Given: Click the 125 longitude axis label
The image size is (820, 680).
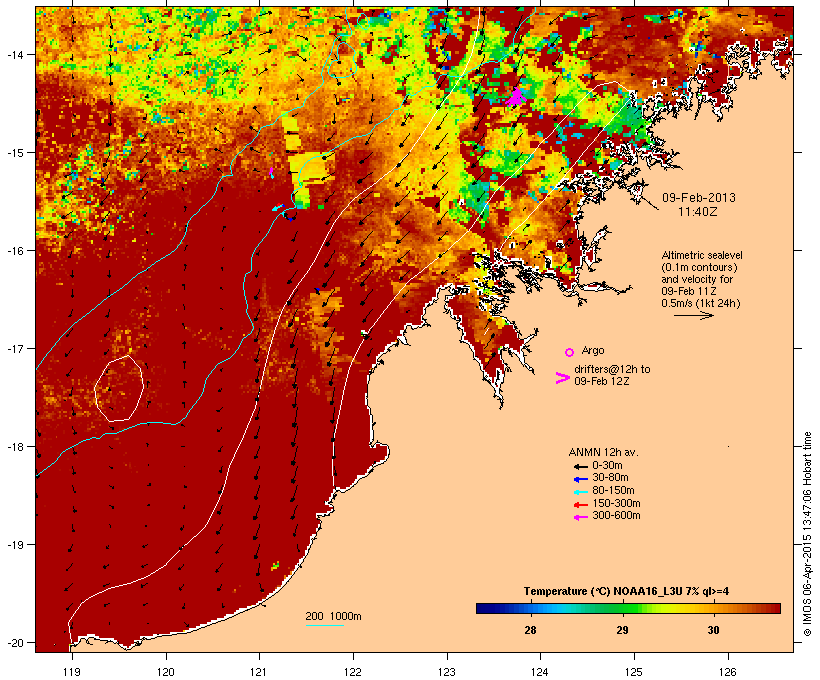Looking at the screenshot, I should [634, 672].
